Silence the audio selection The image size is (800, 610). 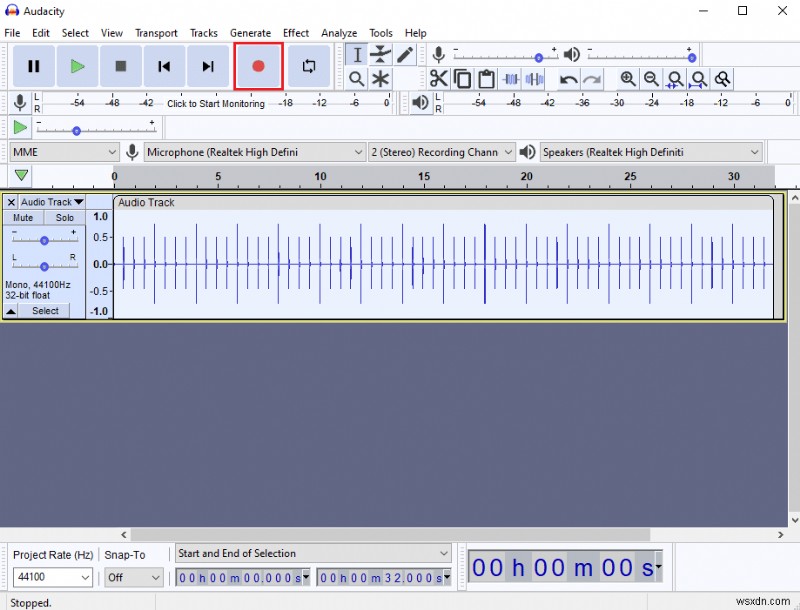tap(534, 79)
